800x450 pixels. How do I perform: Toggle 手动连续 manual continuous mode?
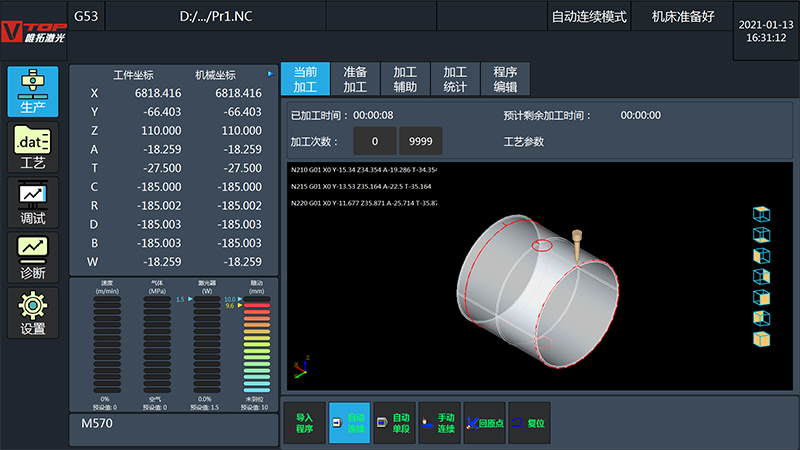click(x=439, y=423)
